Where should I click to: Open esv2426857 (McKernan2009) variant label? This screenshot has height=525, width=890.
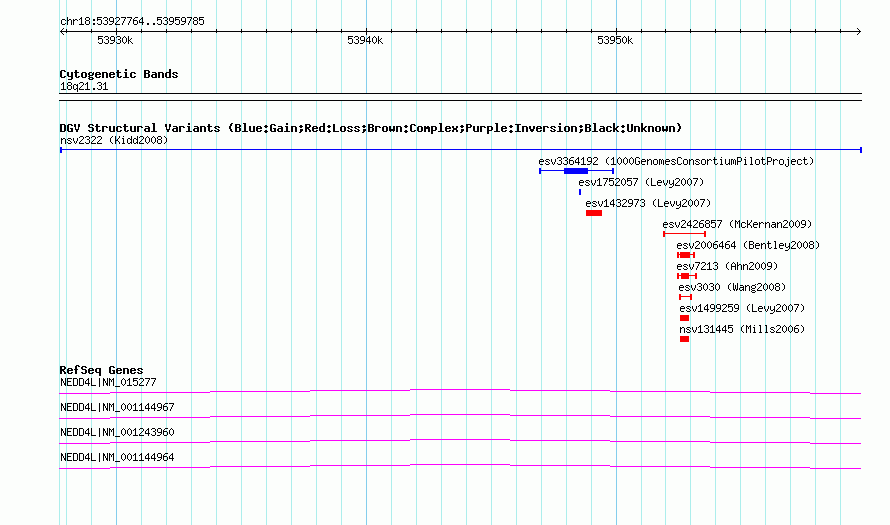coord(737,224)
